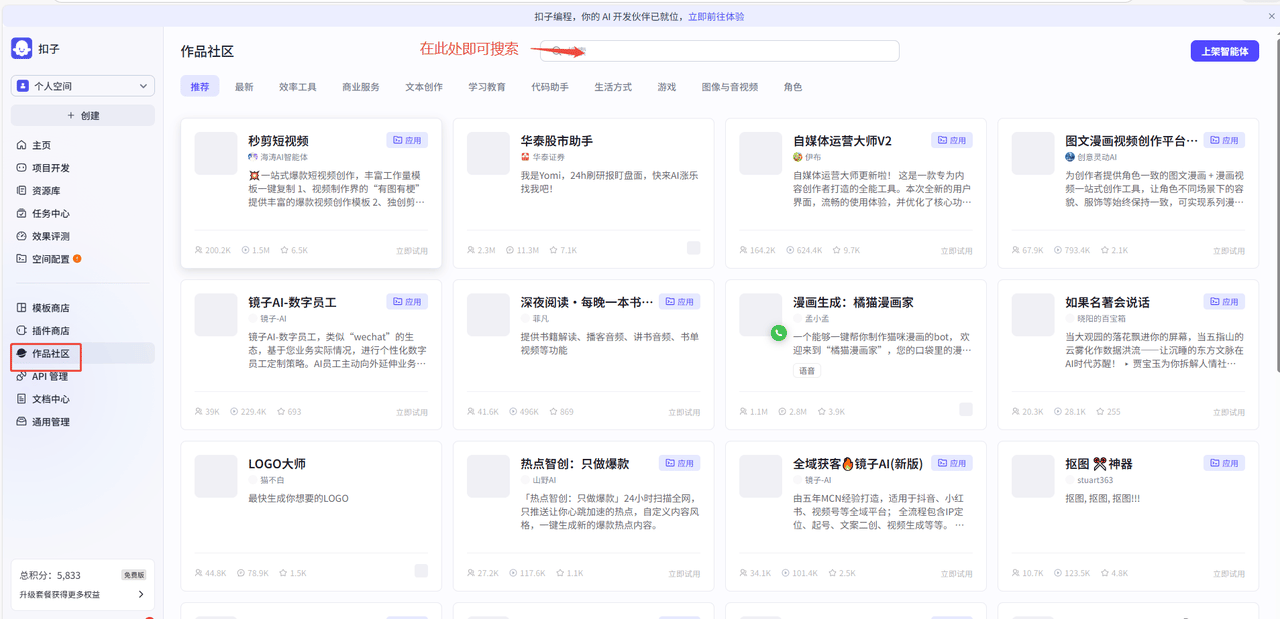Open the 漫画生成：橘猫漫画家 title
This screenshot has height=619, width=1280.
(853, 302)
